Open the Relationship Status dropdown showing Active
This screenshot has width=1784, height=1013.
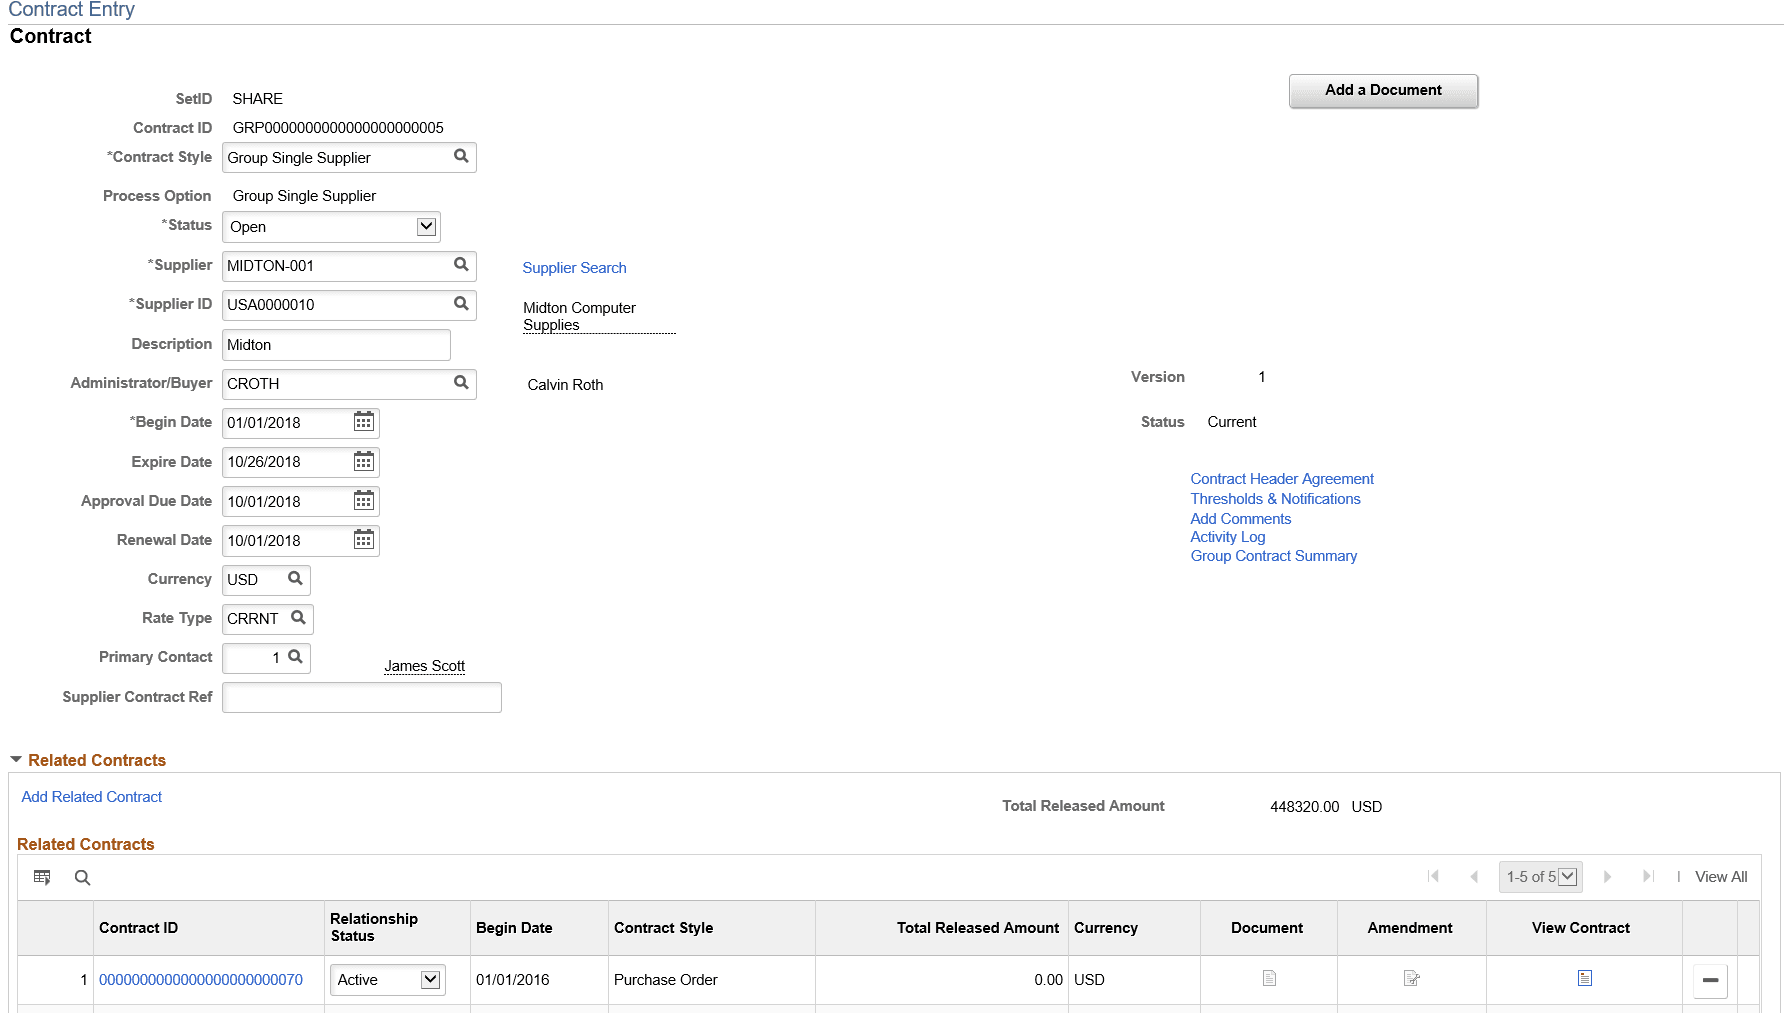(430, 979)
